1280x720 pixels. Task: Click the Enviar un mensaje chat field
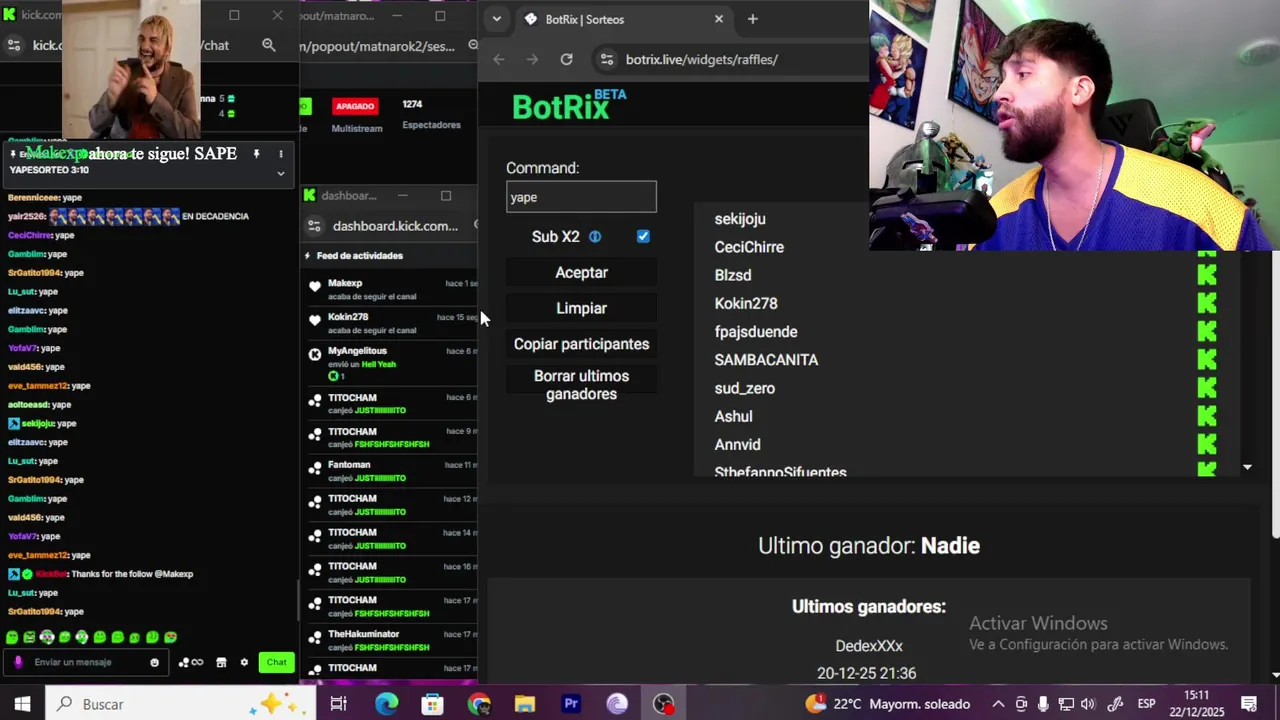tap(88, 662)
